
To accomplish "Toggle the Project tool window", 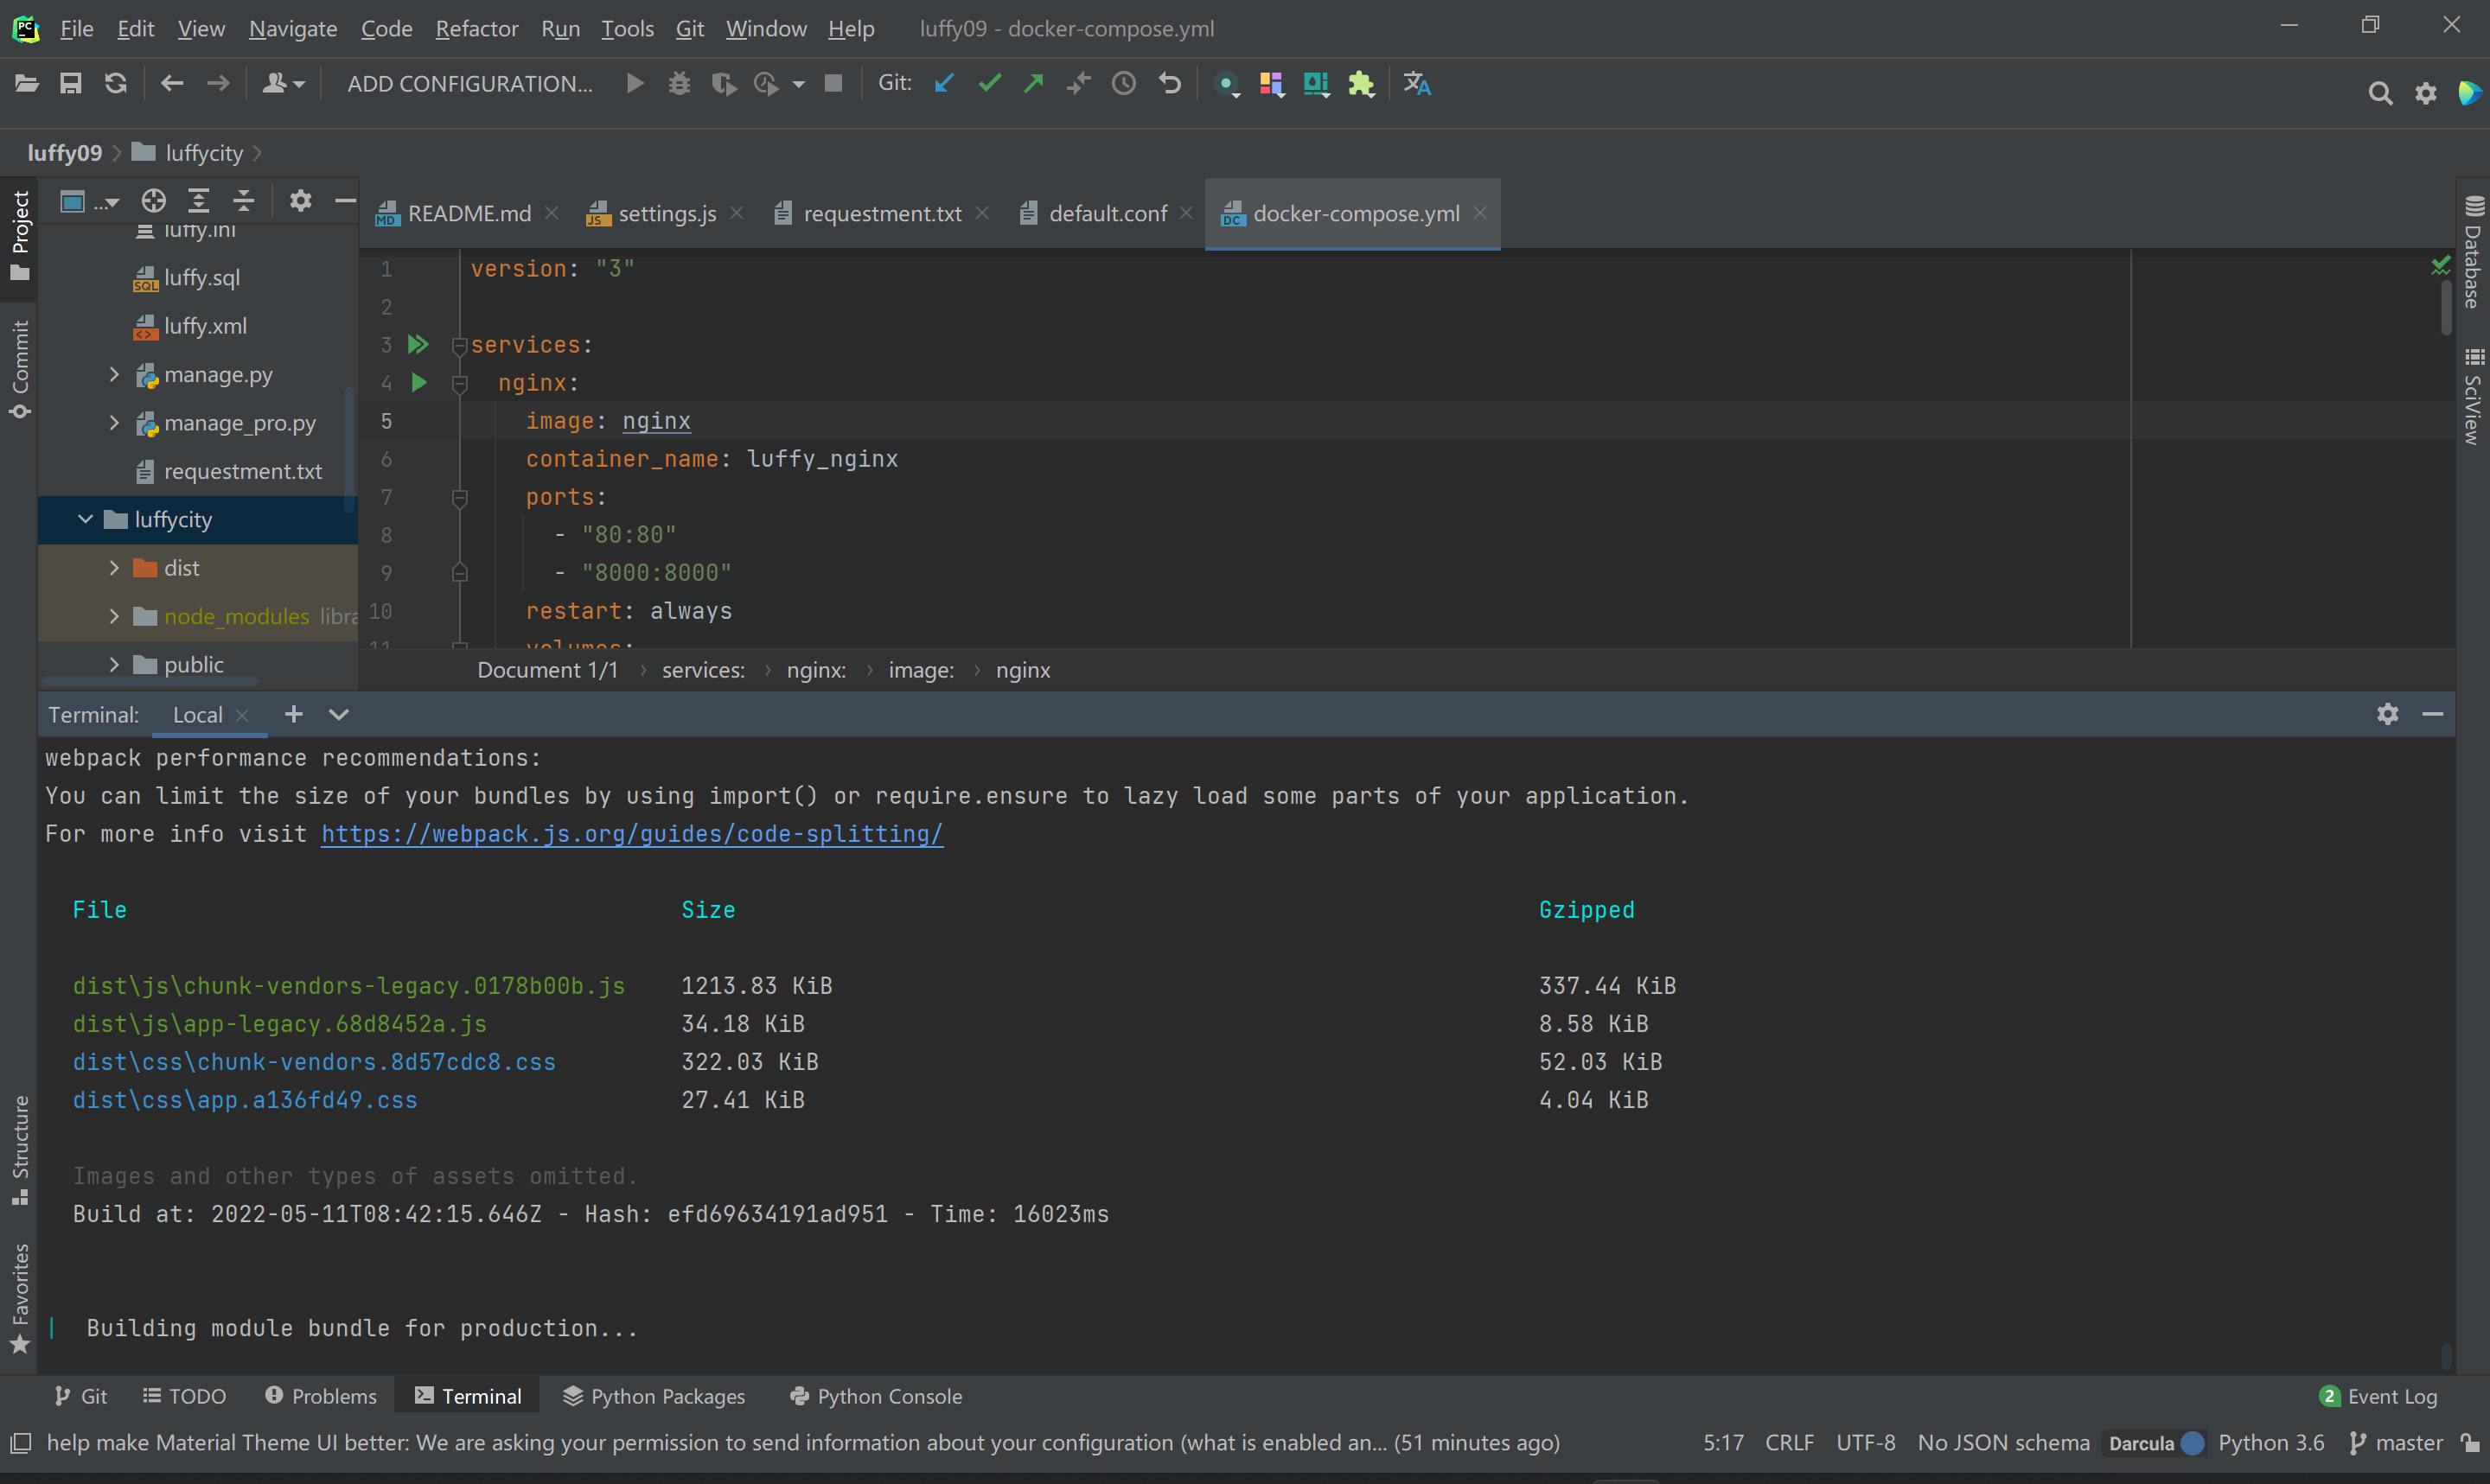I will click(19, 237).
